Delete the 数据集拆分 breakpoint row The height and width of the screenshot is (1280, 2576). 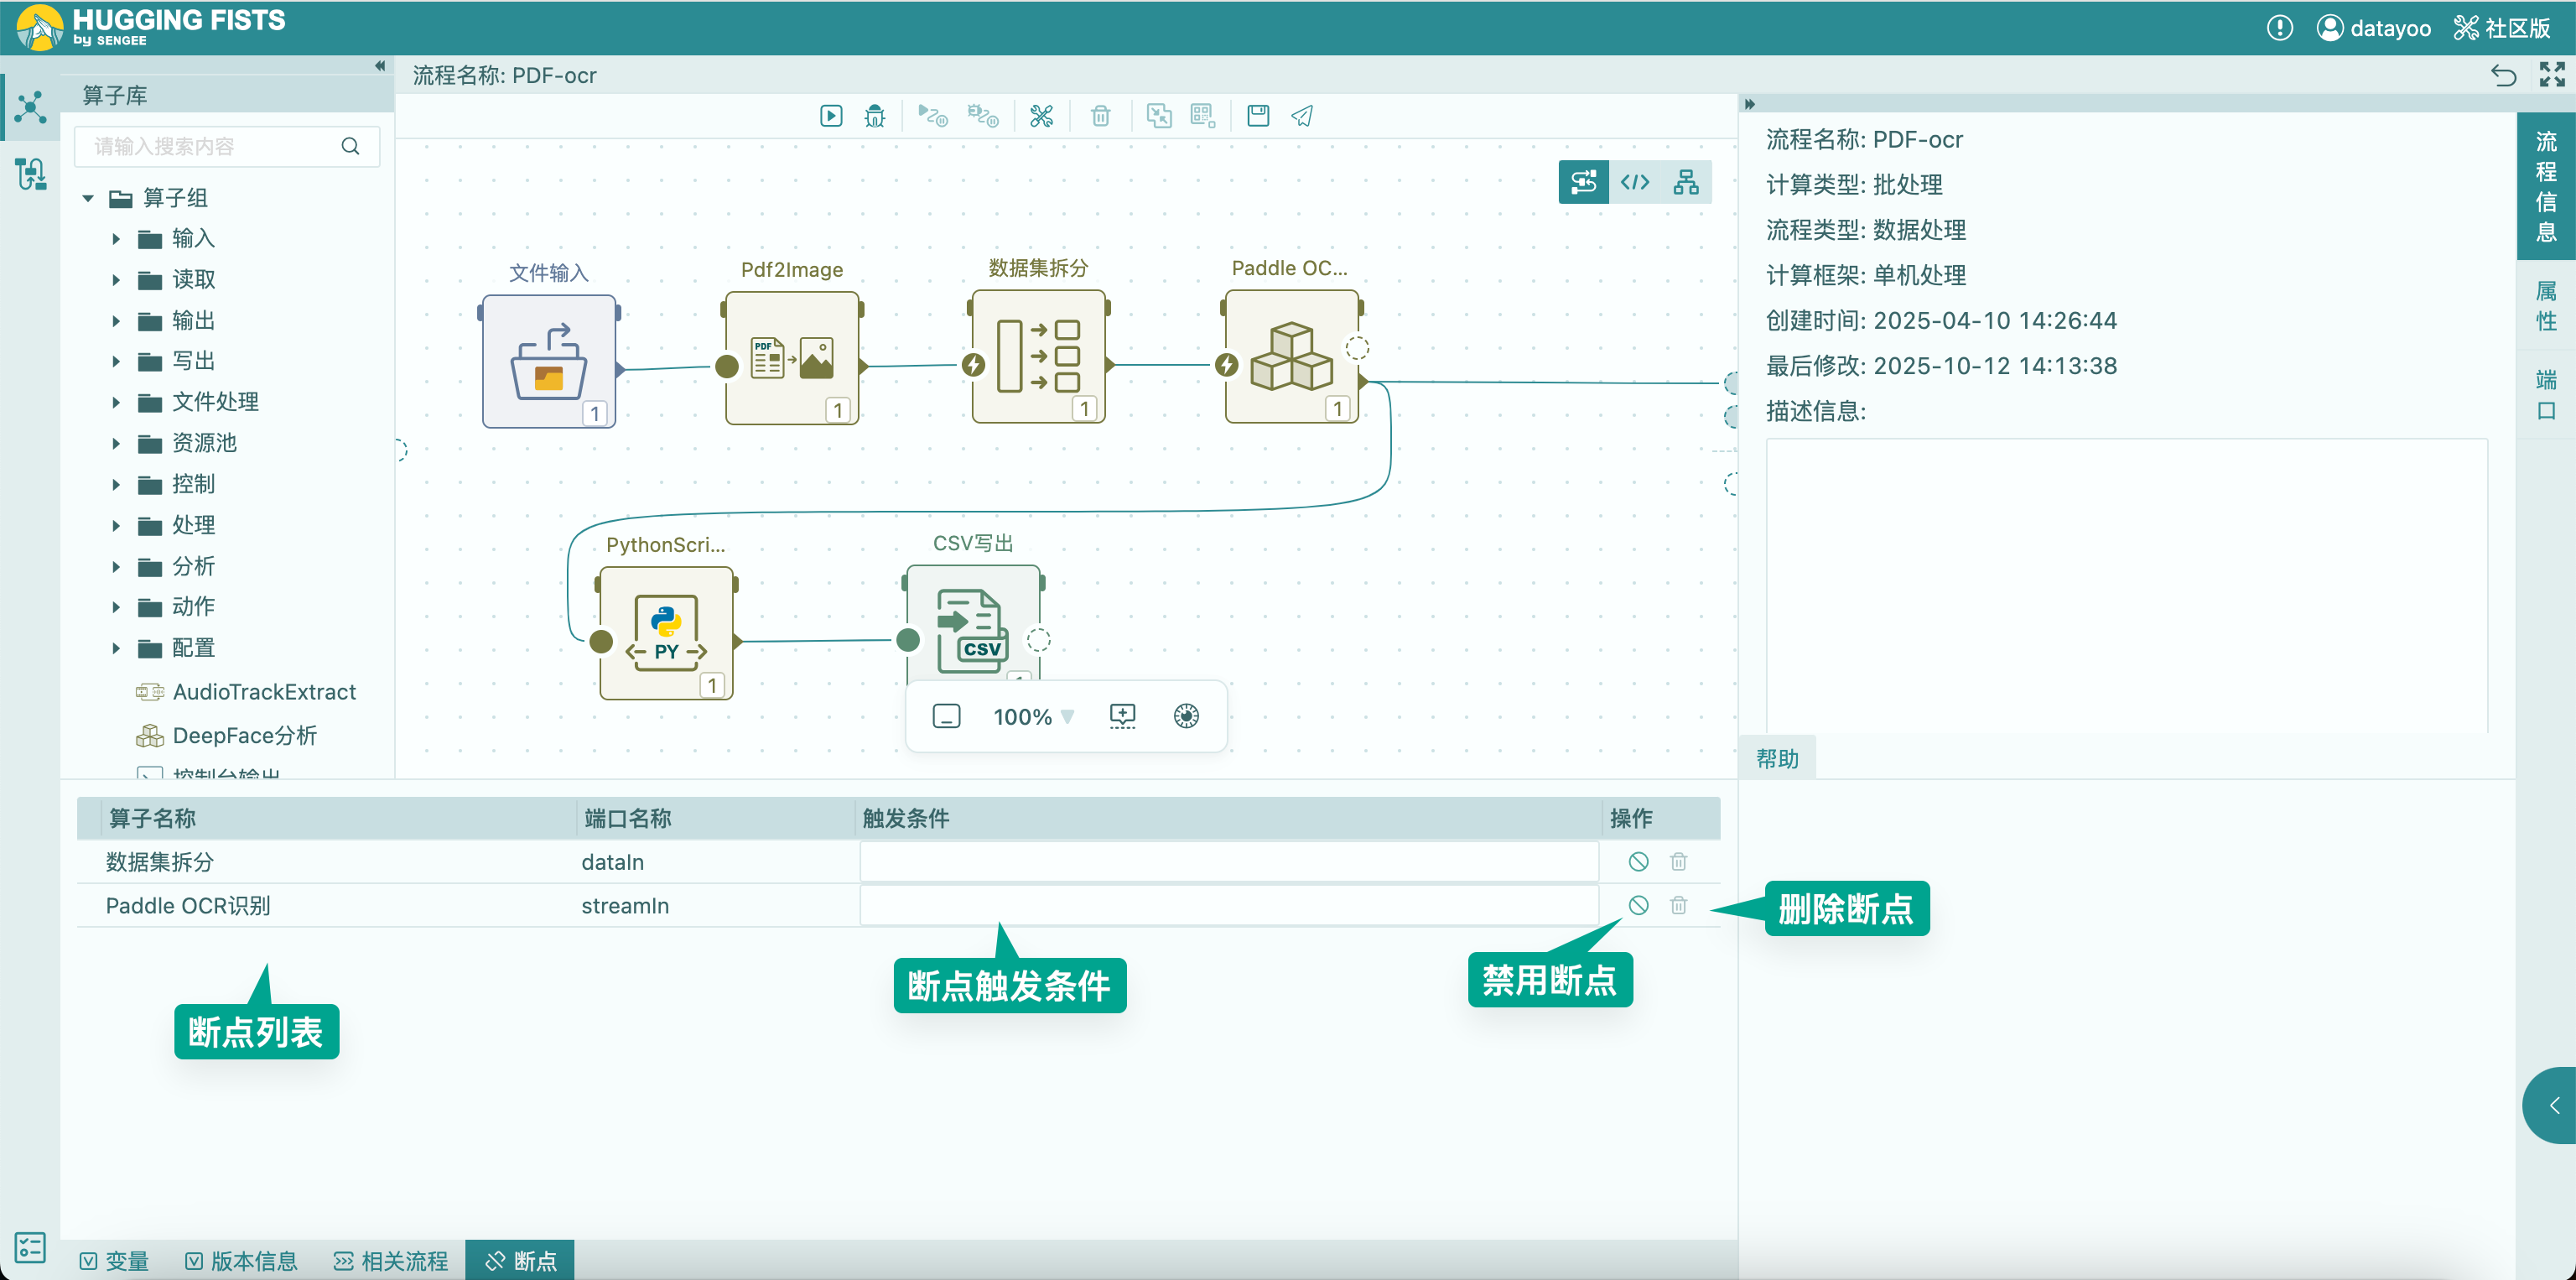[1679, 861]
